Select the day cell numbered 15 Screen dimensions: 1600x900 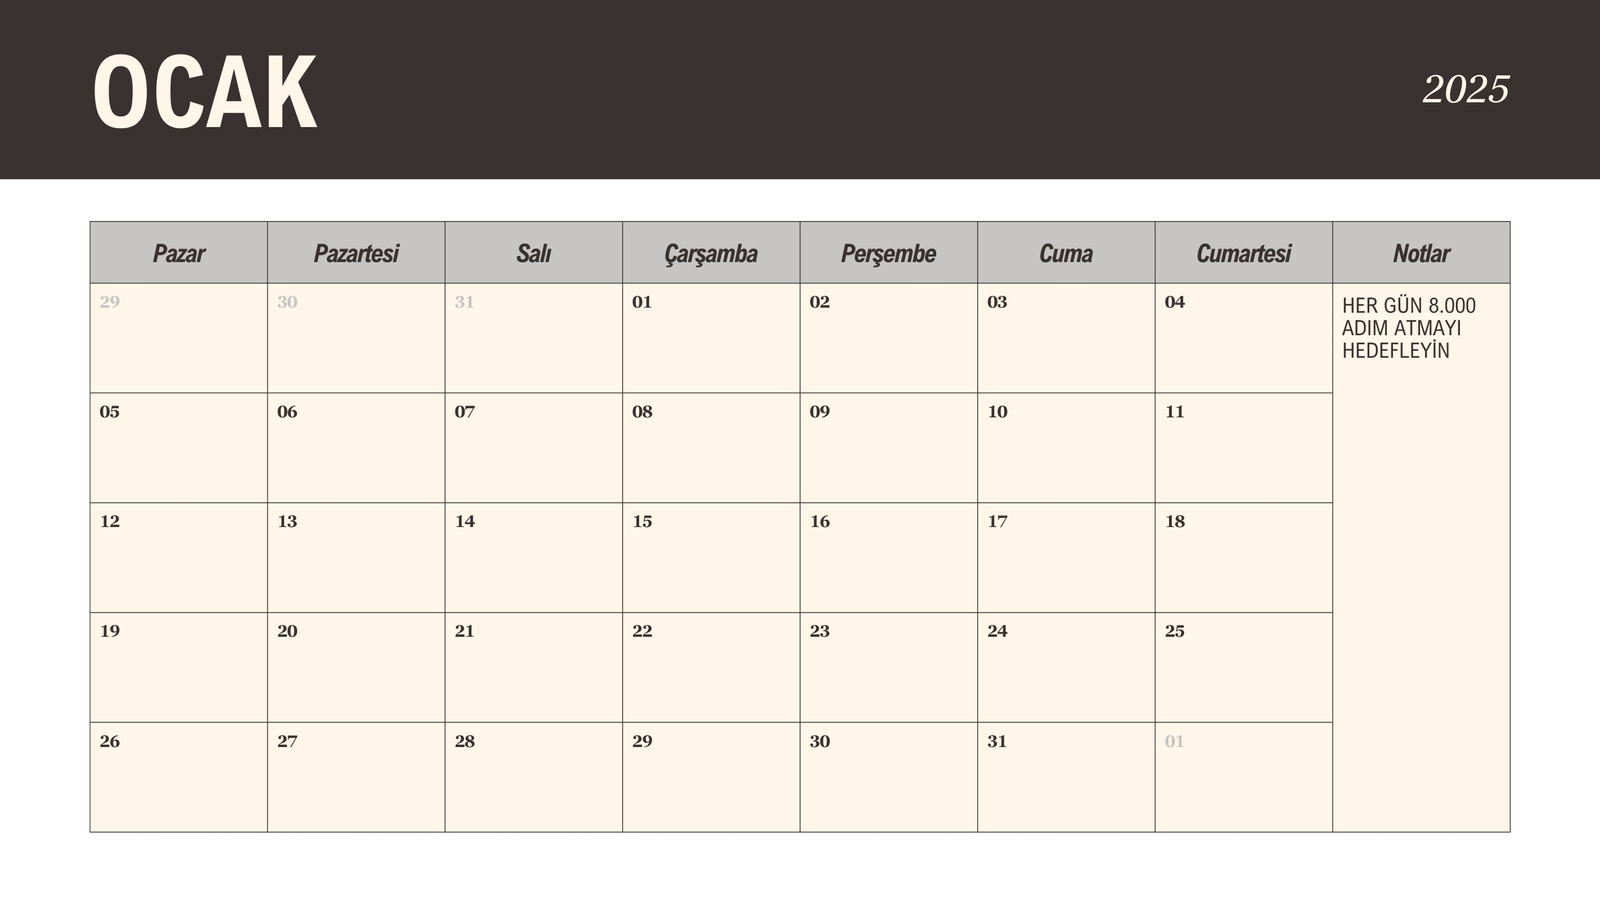(711, 558)
